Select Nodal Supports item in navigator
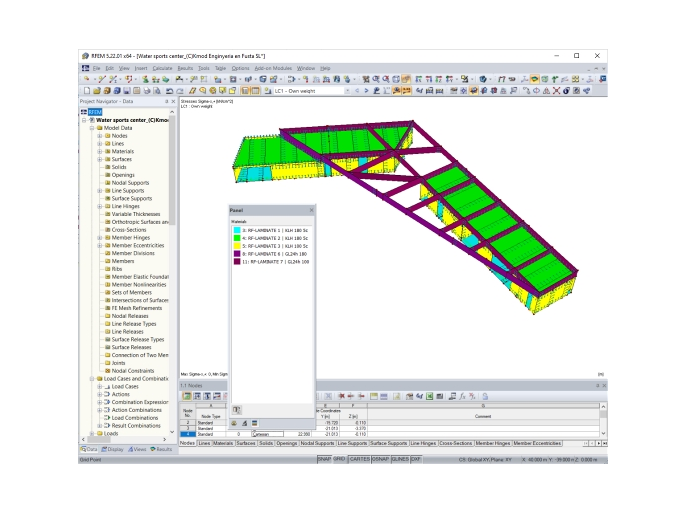This screenshot has width=686, height=514. [130, 183]
